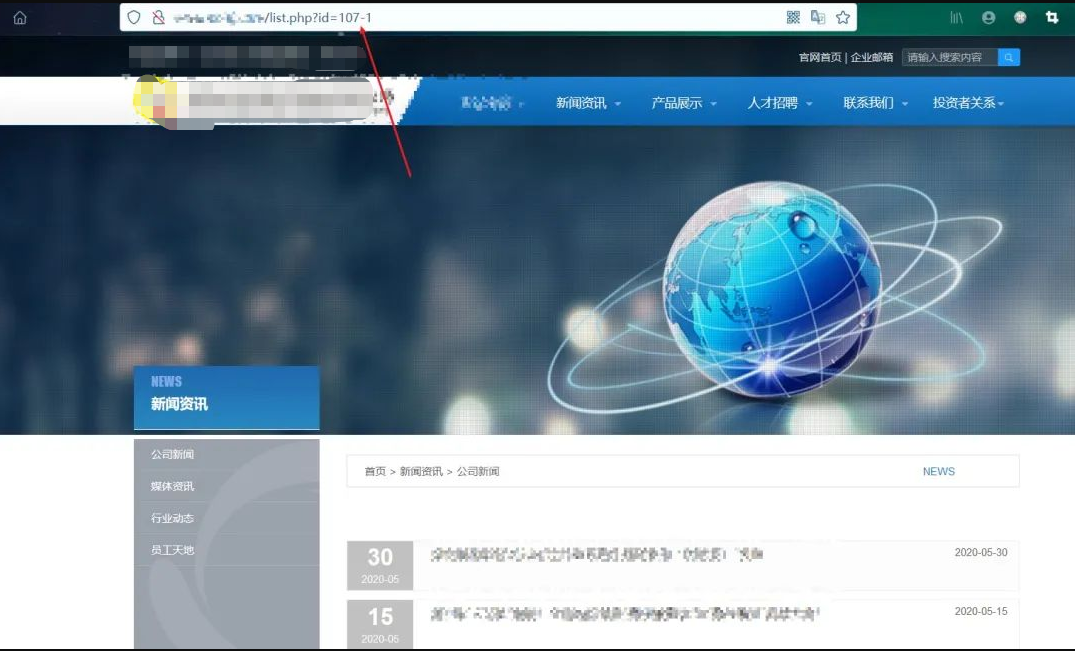Click the insecure connection padlock icon
The height and width of the screenshot is (651, 1075).
(x=157, y=17)
